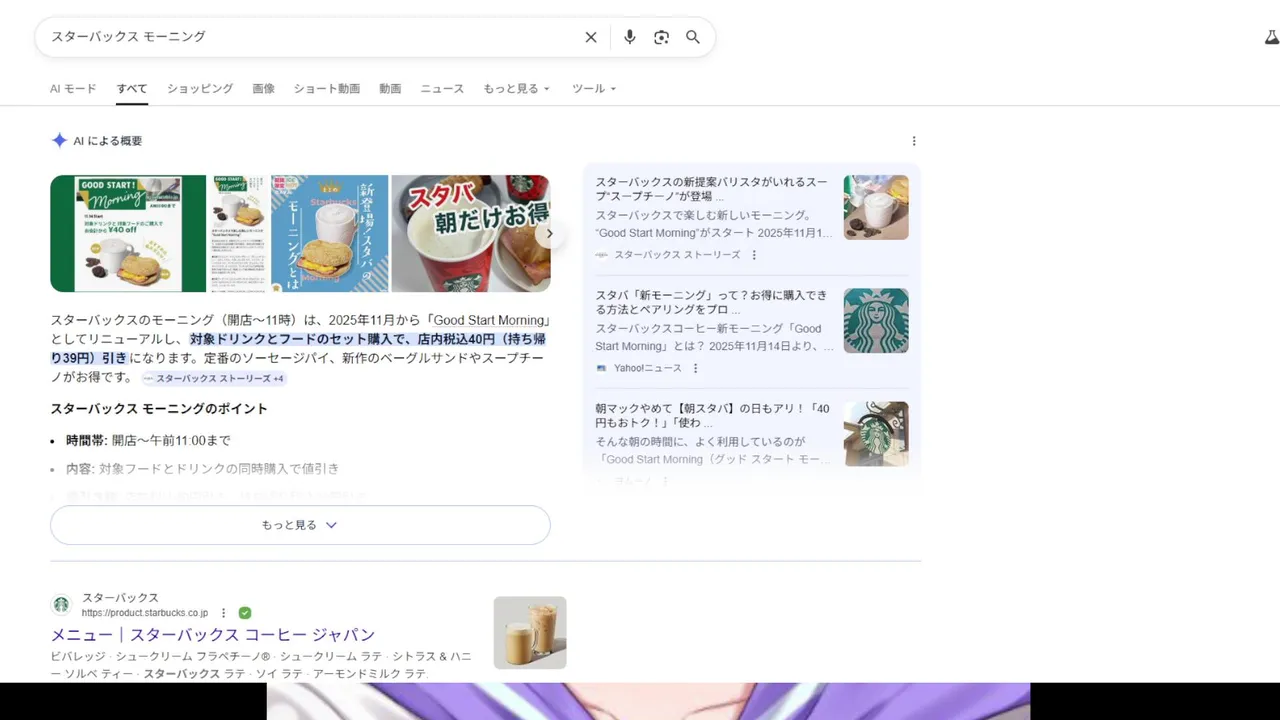The image size is (1280, 720).
Task: Open the ショッピング tab
Action: click(x=200, y=88)
